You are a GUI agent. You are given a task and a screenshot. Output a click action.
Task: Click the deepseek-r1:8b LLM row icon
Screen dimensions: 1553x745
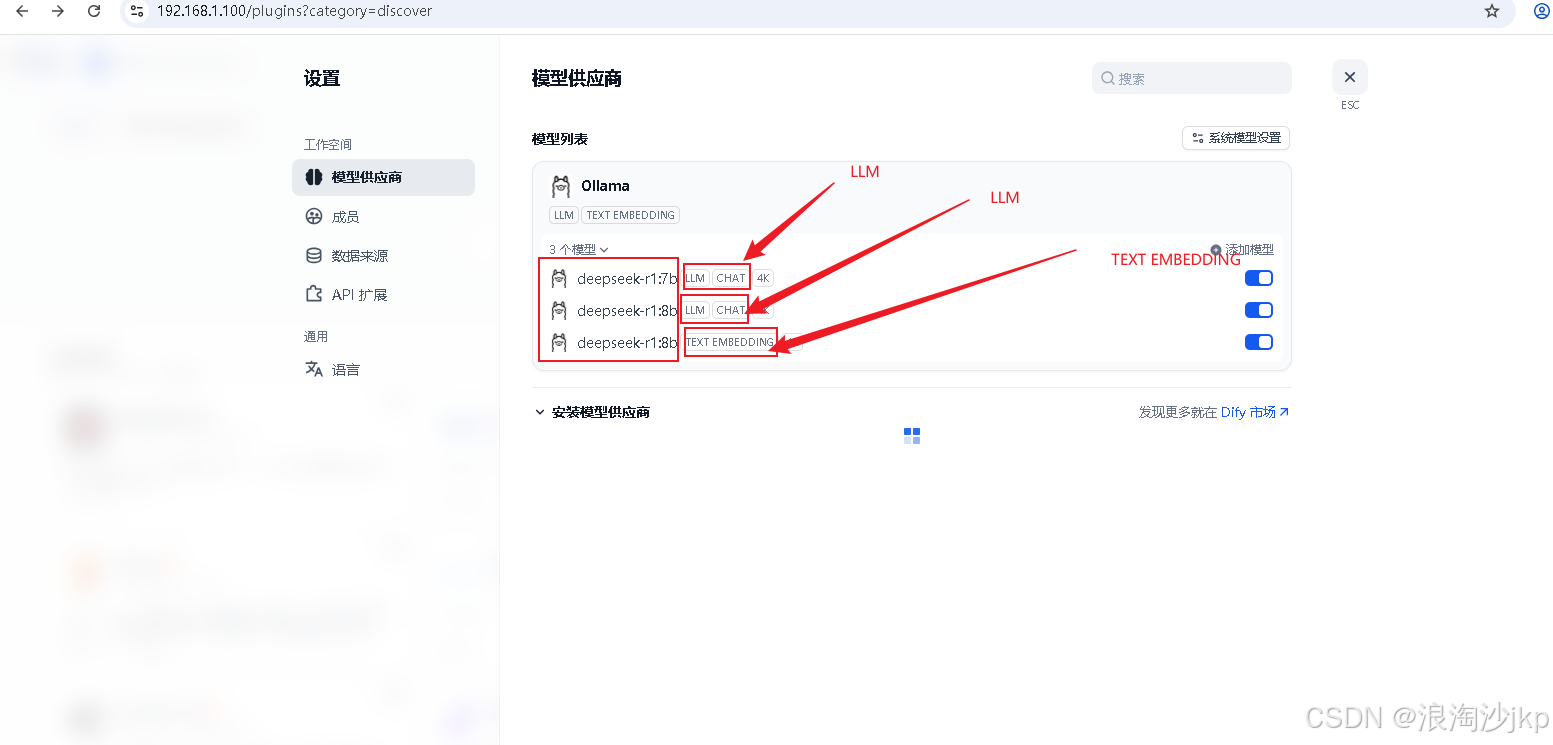tap(560, 311)
